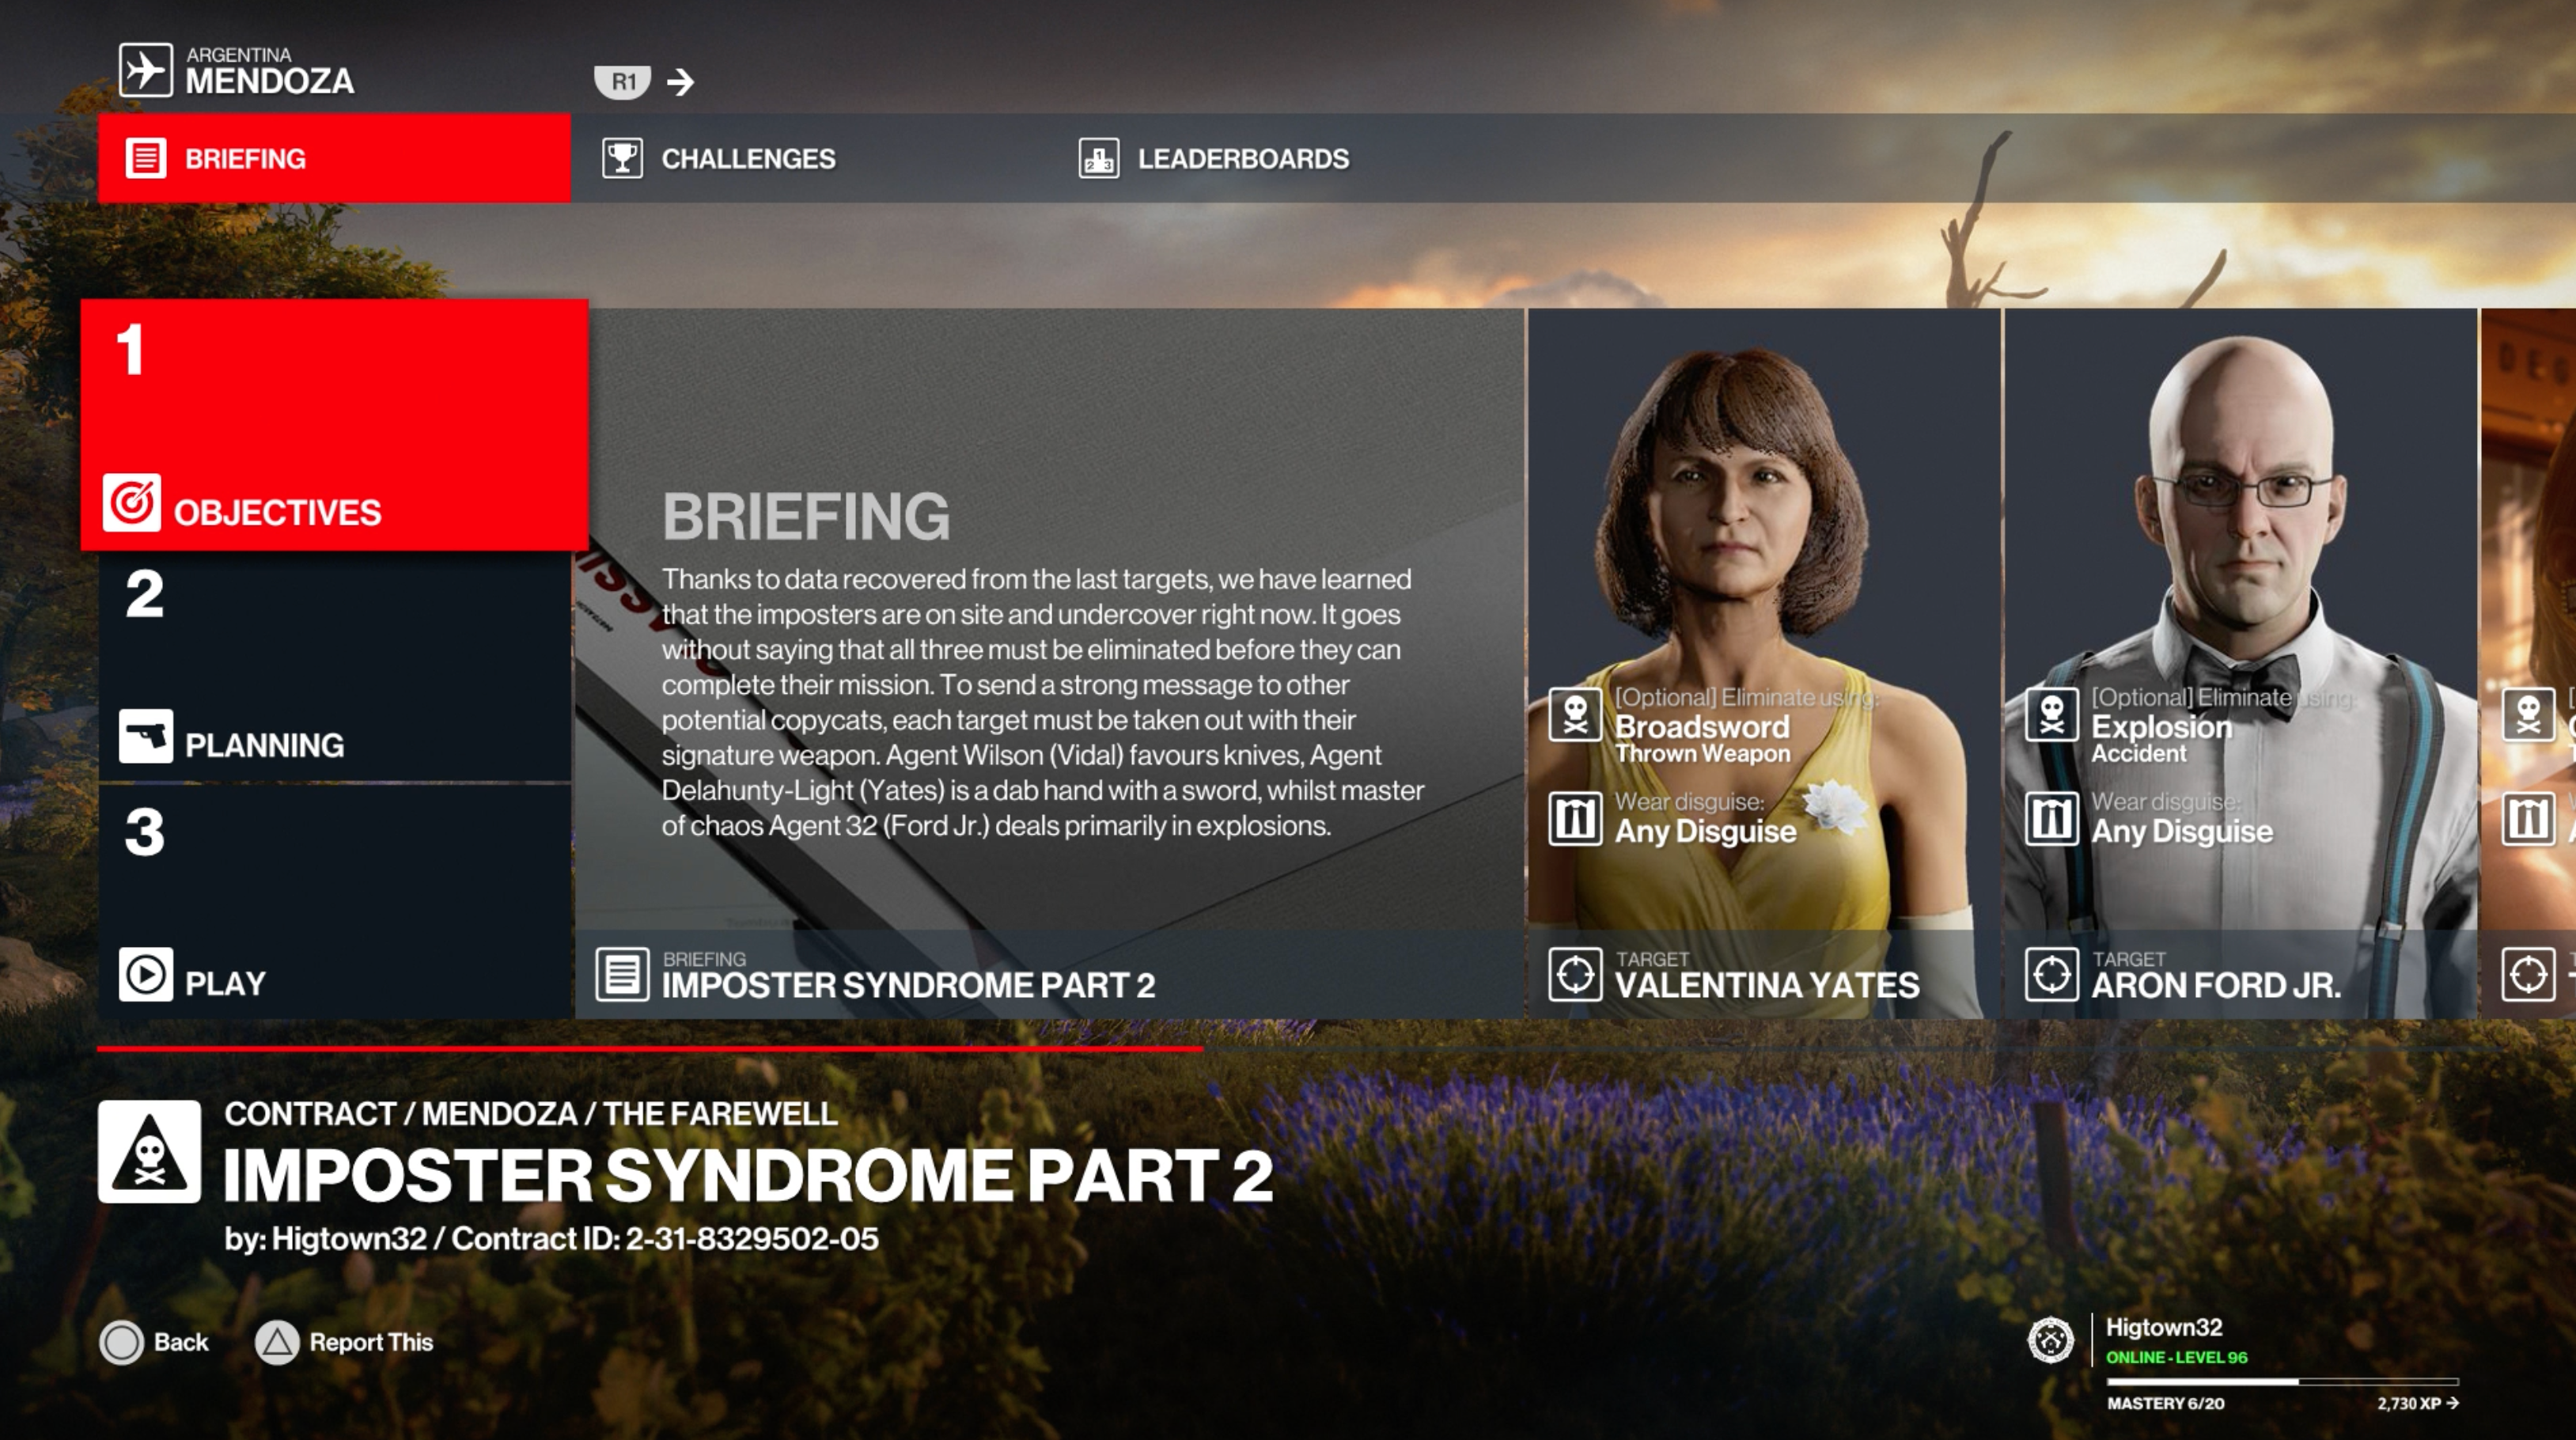Click disguise icon on Aron Ford Jr. card
Image resolution: width=2576 pixels, height=1440 pixels.
click(2052, 818)
